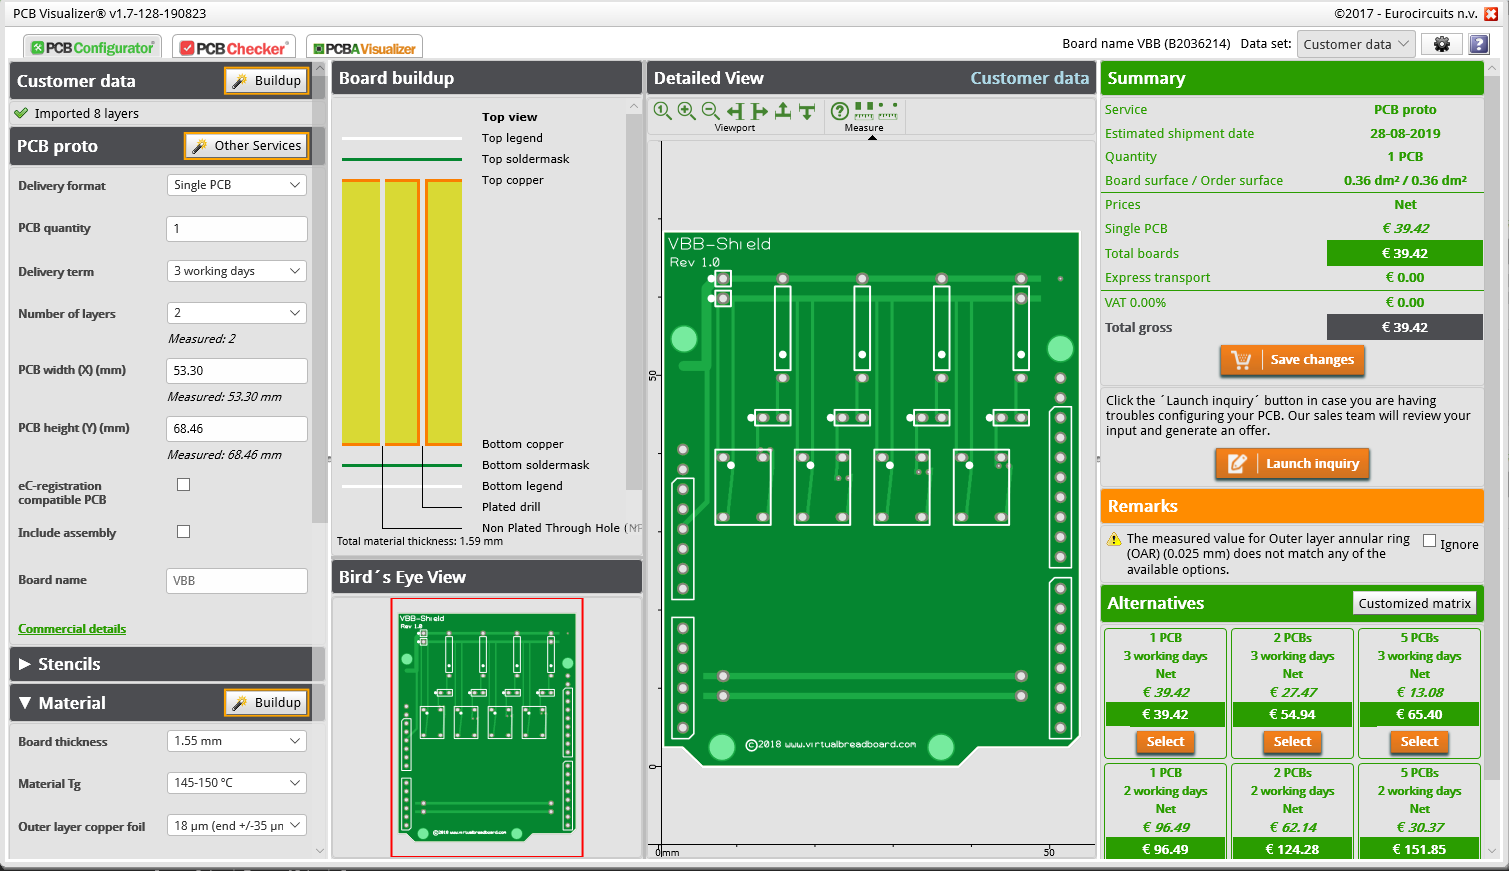Viewport: 1509px width, 871px height.
Task: Click the Launch inquiry button
Action: pyautogui.click(x=1292, y=463)
